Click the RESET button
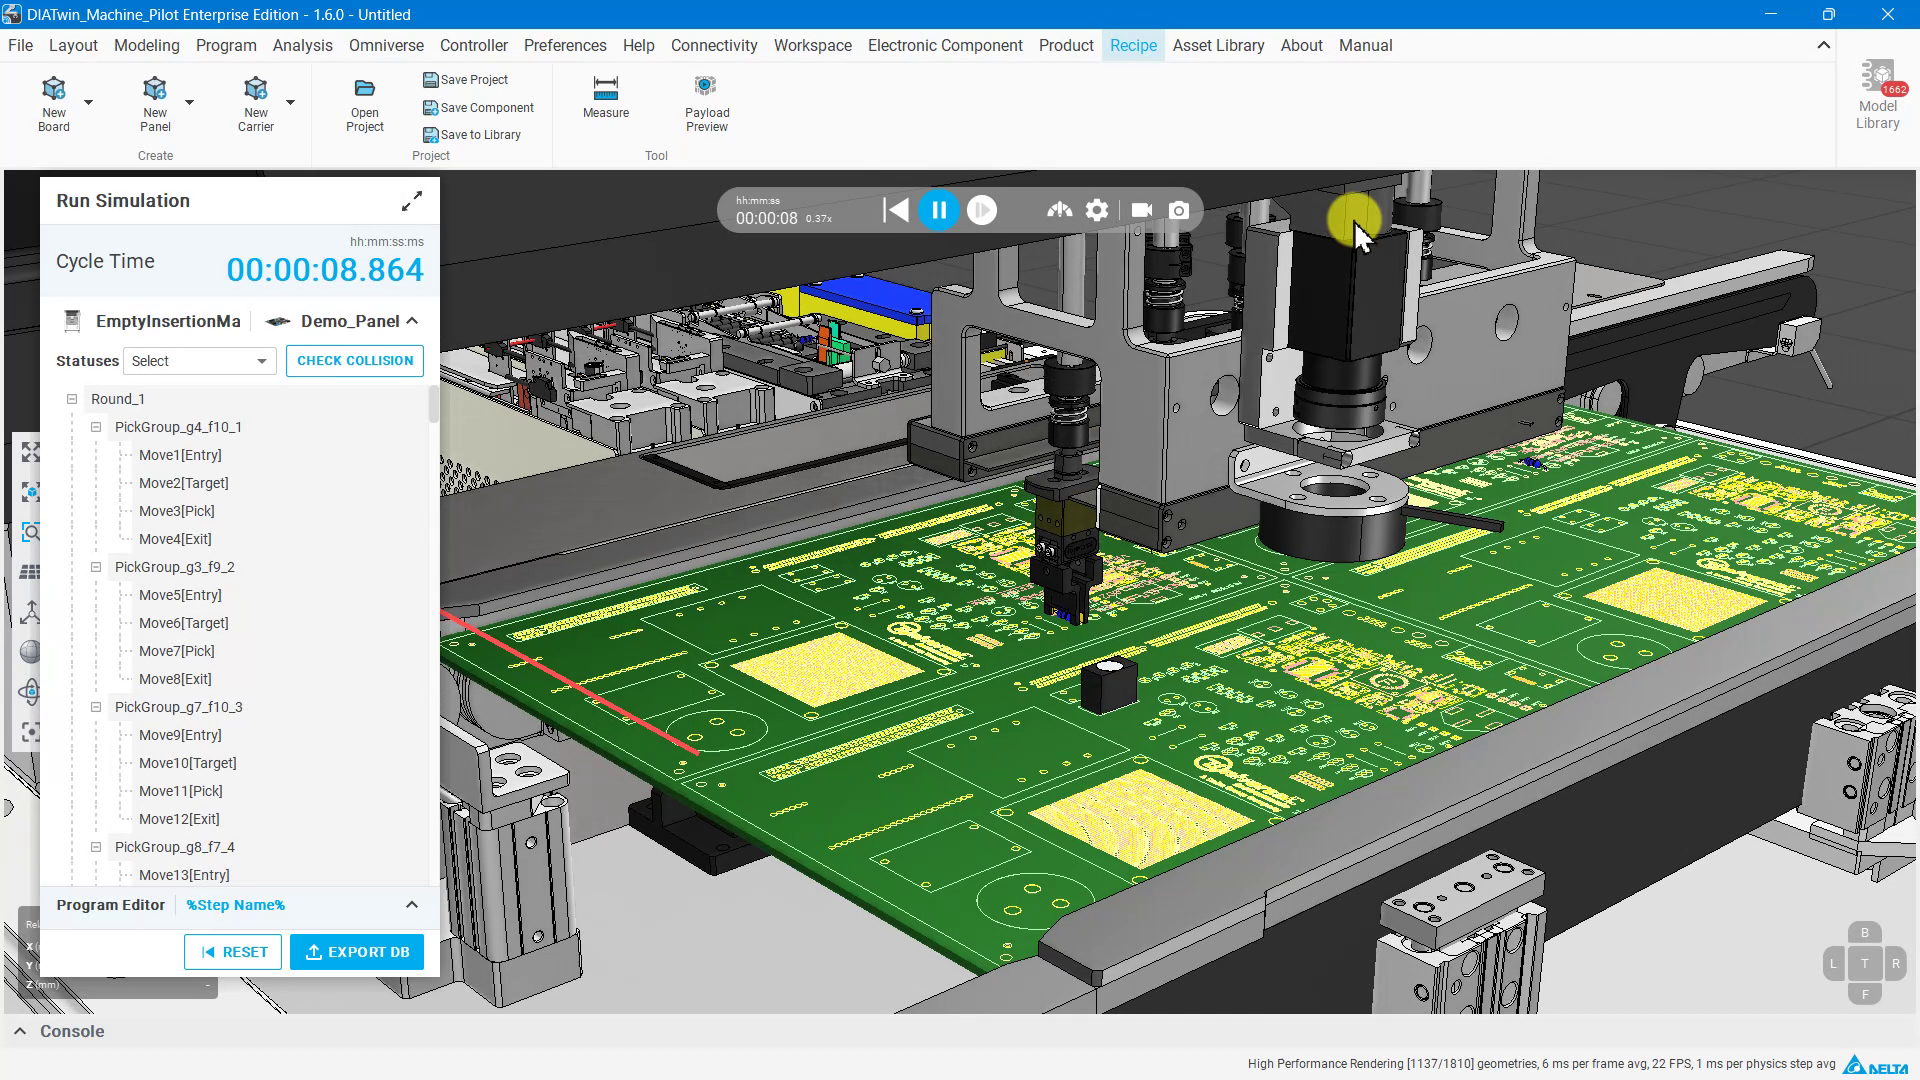The height and width of the screenshot is (1080, 1920). [233, 952]
